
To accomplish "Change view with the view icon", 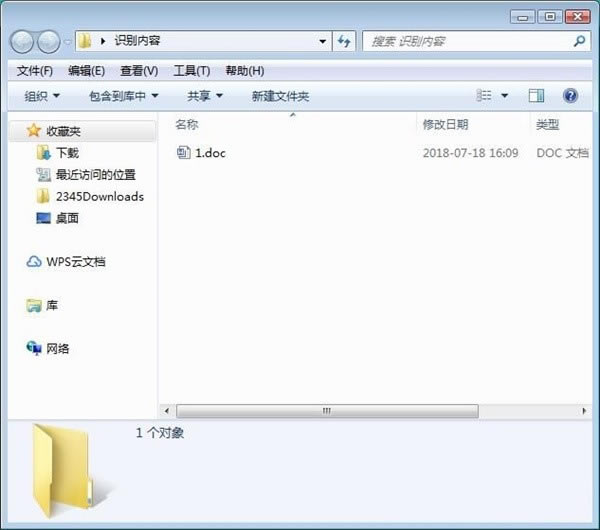I will [x=484, y=95].
